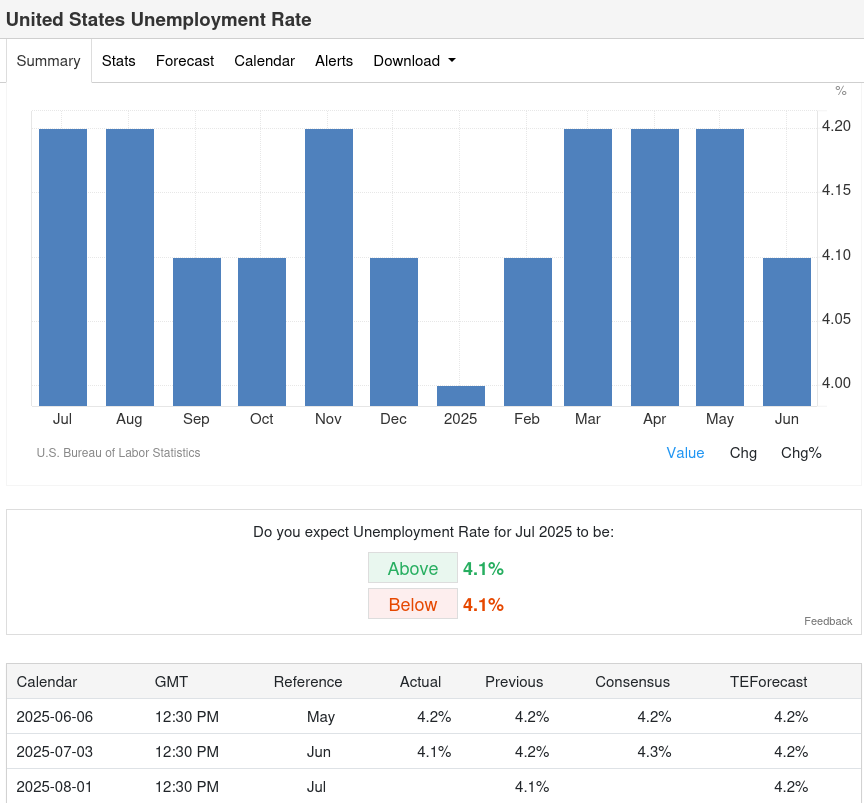Select the 2025-08-01 calendar entry
This screenshot has width=864, height=803.
coord(55,786)
